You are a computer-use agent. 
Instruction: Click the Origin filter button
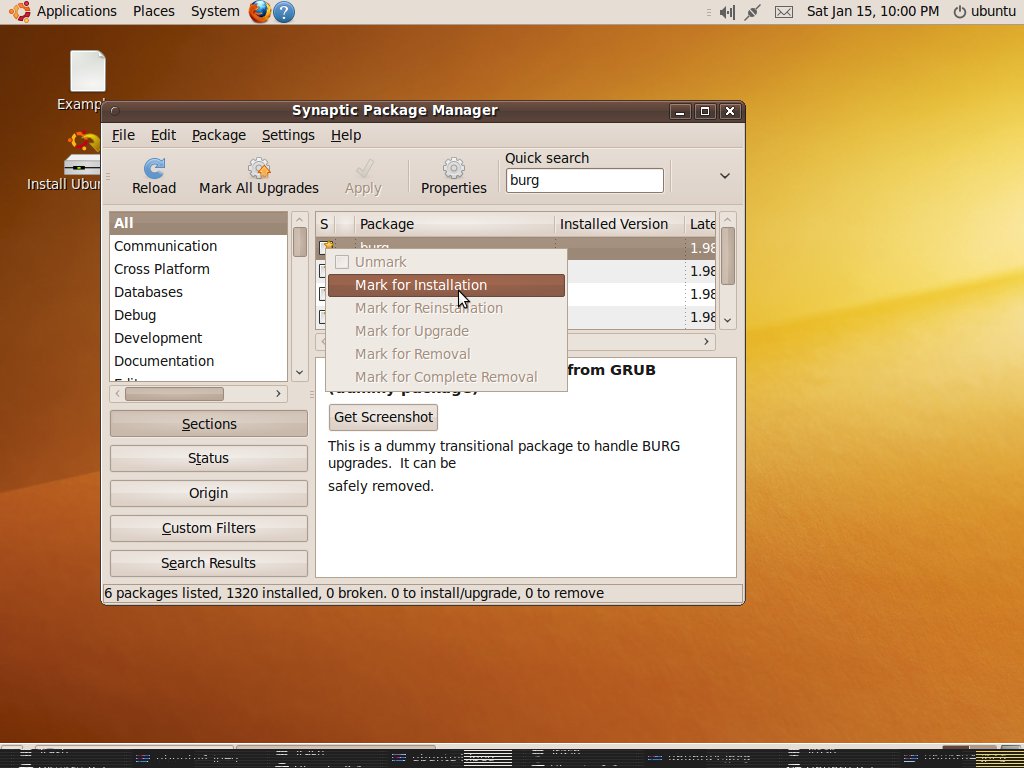pyautogui.click(x=209, y=493)
